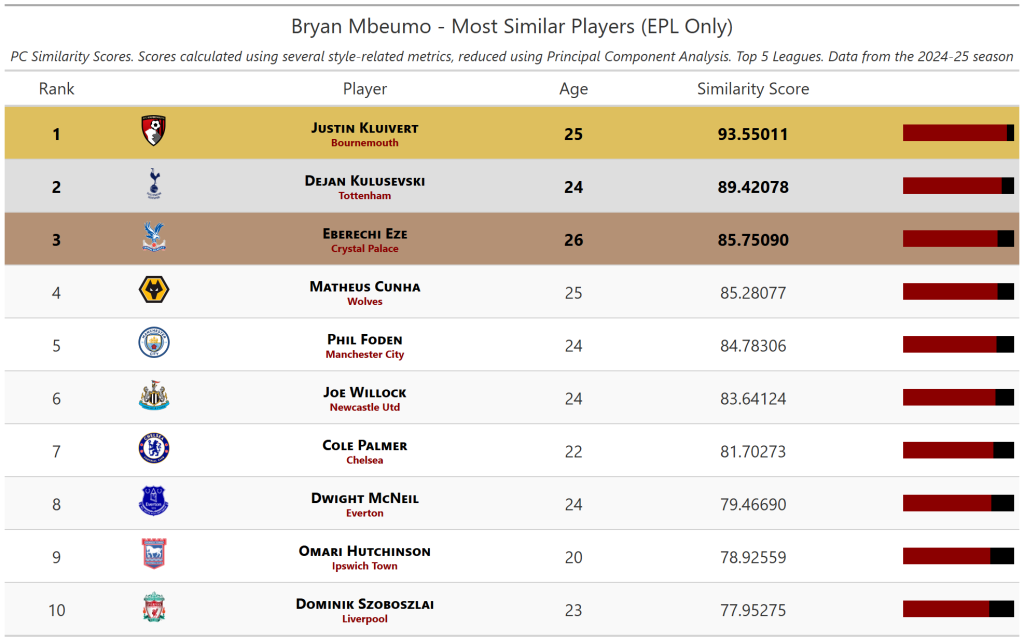Screen dimensions: 1024x641
Task: Click the Tottenham club crest icon
Action: coord(154,184)
